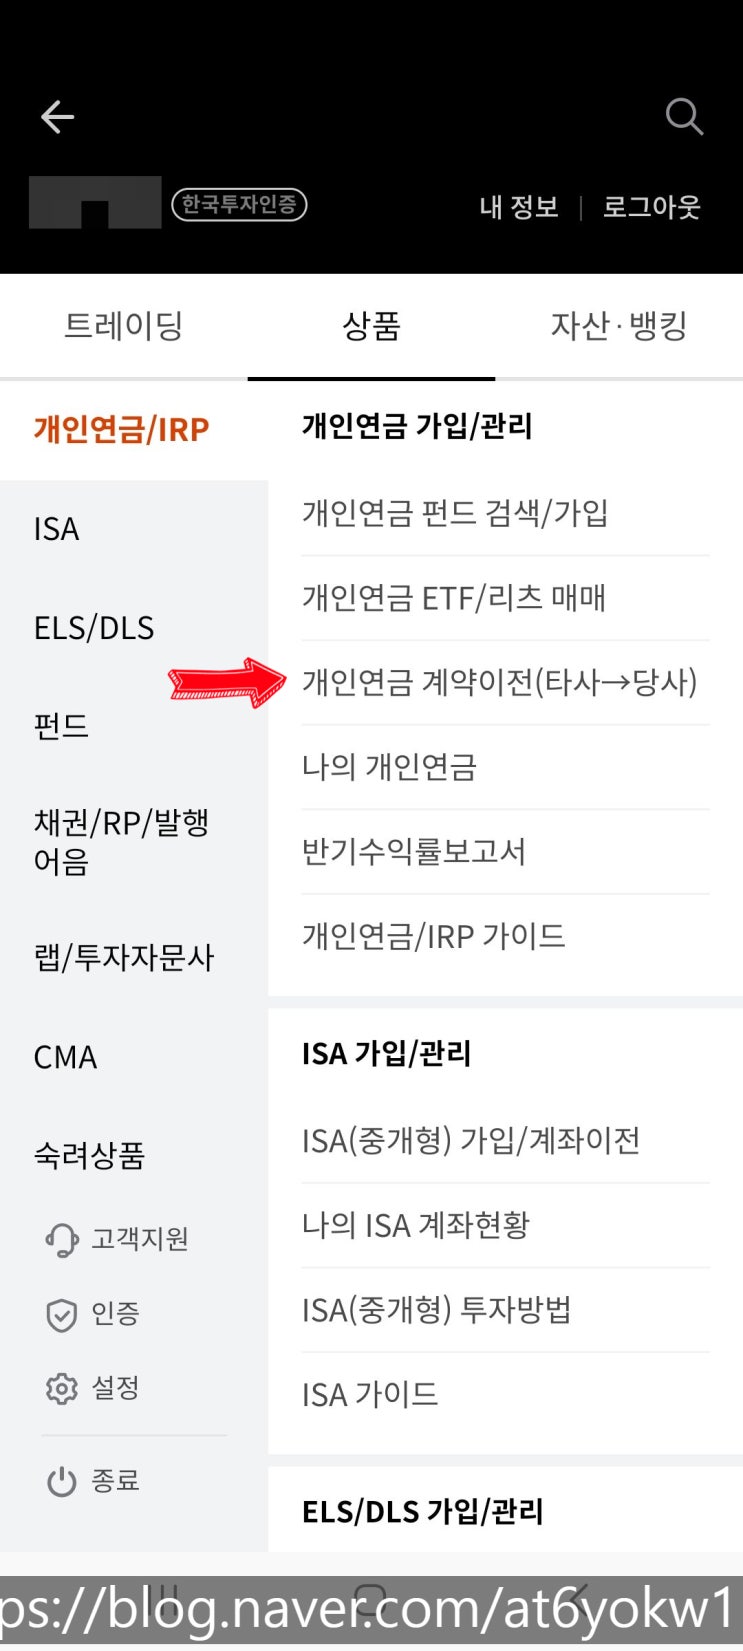Screen dimensions: 743x1651
Task: Open 개인연금 ETF/리츠 매매
Action: pos(454,598)
